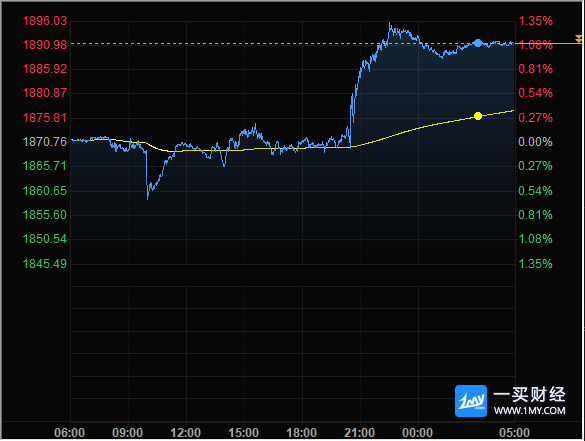Image resolution: width=585 pixels, height=441 pixels.
Task: Select the 1890.98 price label
Action: pyautogui.click(x=45, y=45)
